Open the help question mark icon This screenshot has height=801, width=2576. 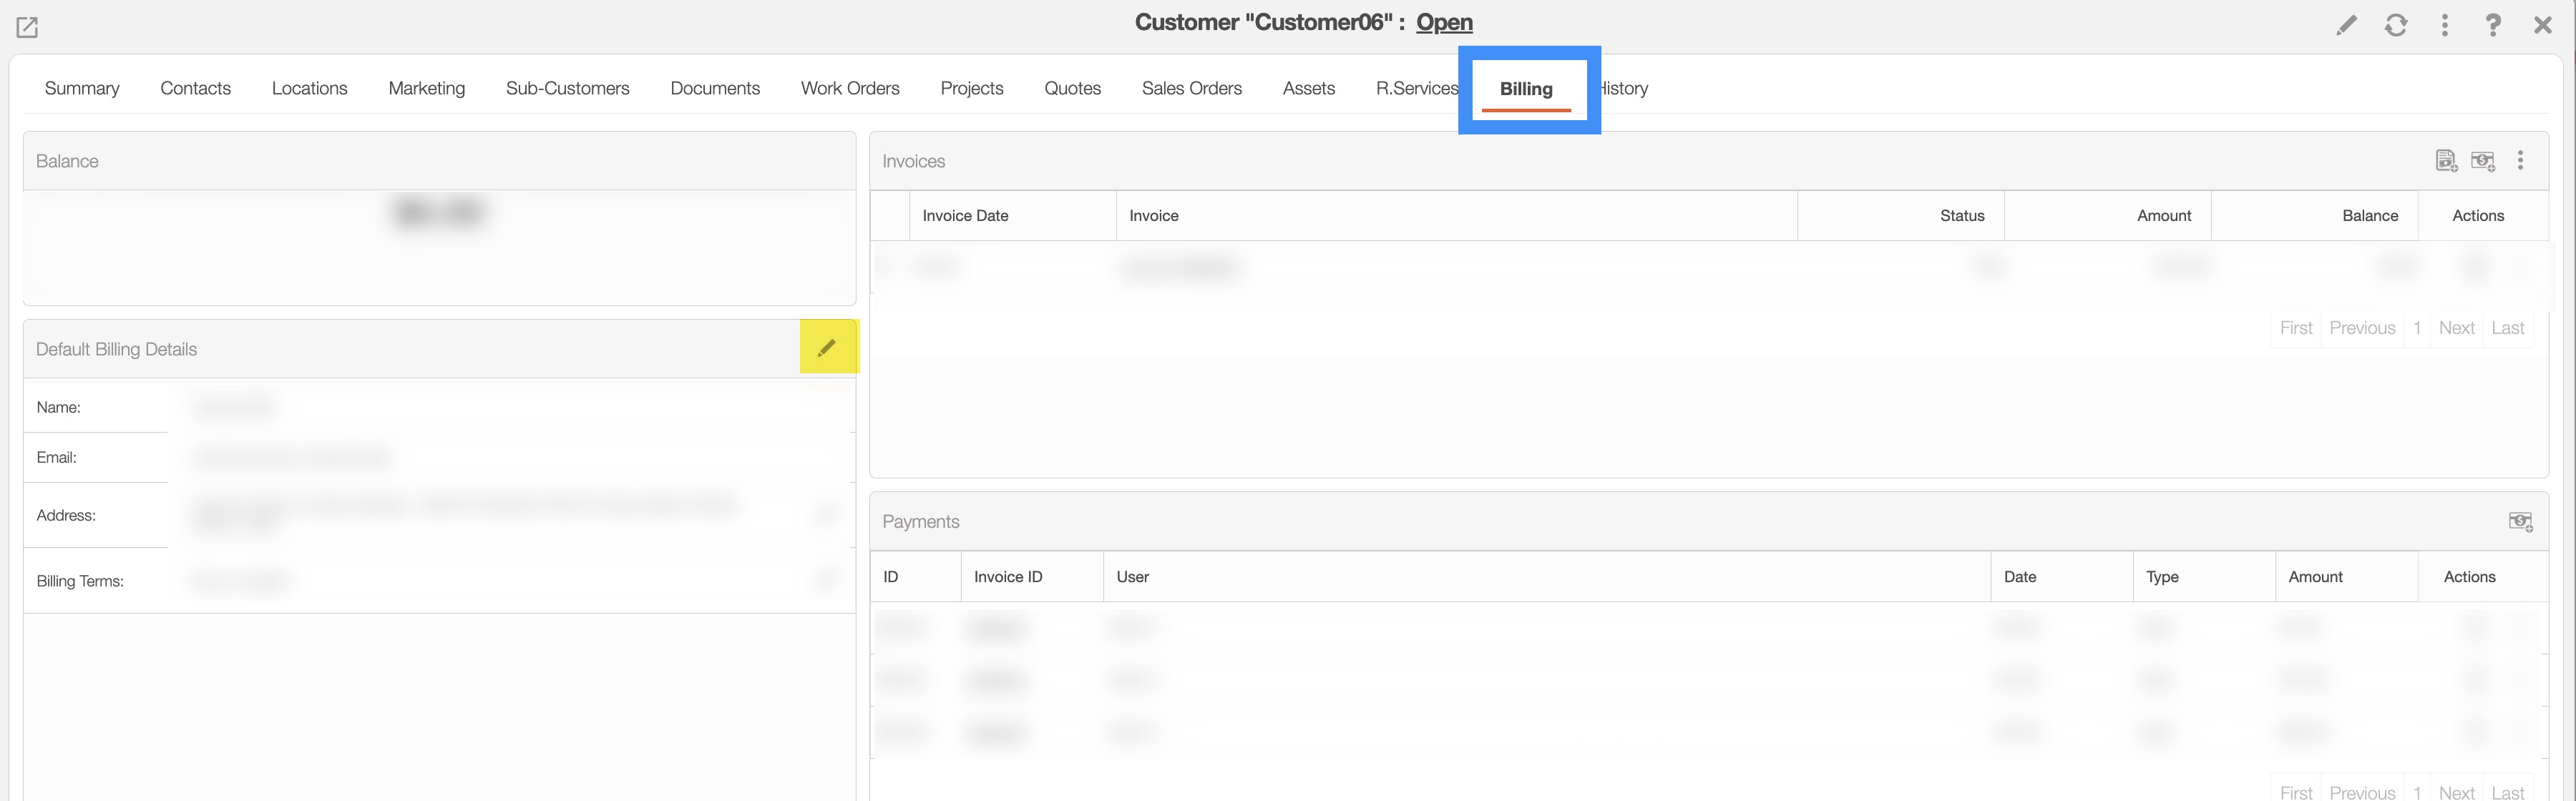[2493, 25]
